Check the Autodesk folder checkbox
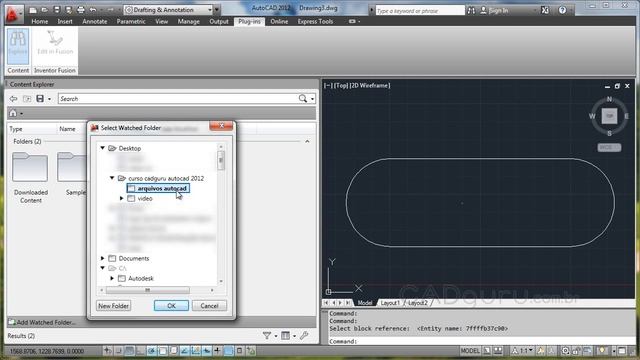Image resolution: width=640 pixels, height=360 pixels. point(122,278)
